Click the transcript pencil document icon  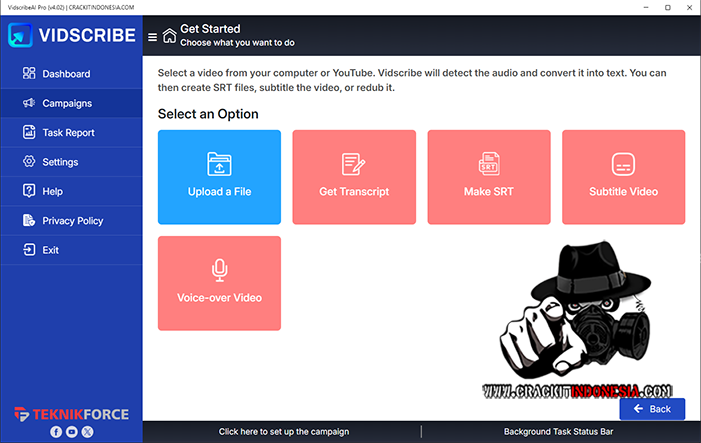coord(354,164)
